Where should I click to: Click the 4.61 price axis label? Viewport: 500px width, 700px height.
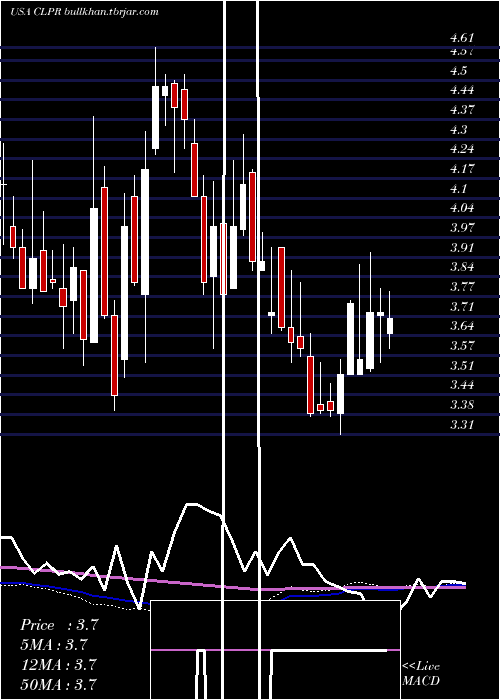(x=462, y=38)
